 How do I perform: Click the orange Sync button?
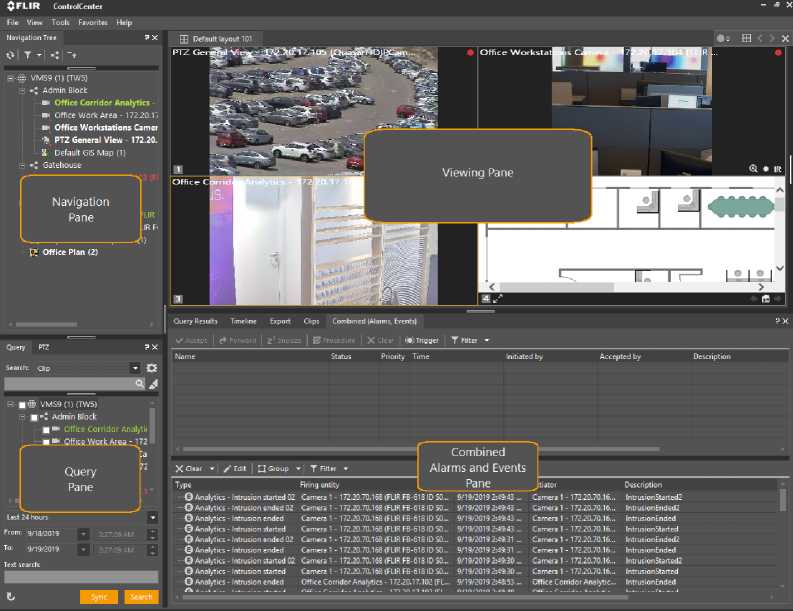pyautogui.click(x=99, y=597)
